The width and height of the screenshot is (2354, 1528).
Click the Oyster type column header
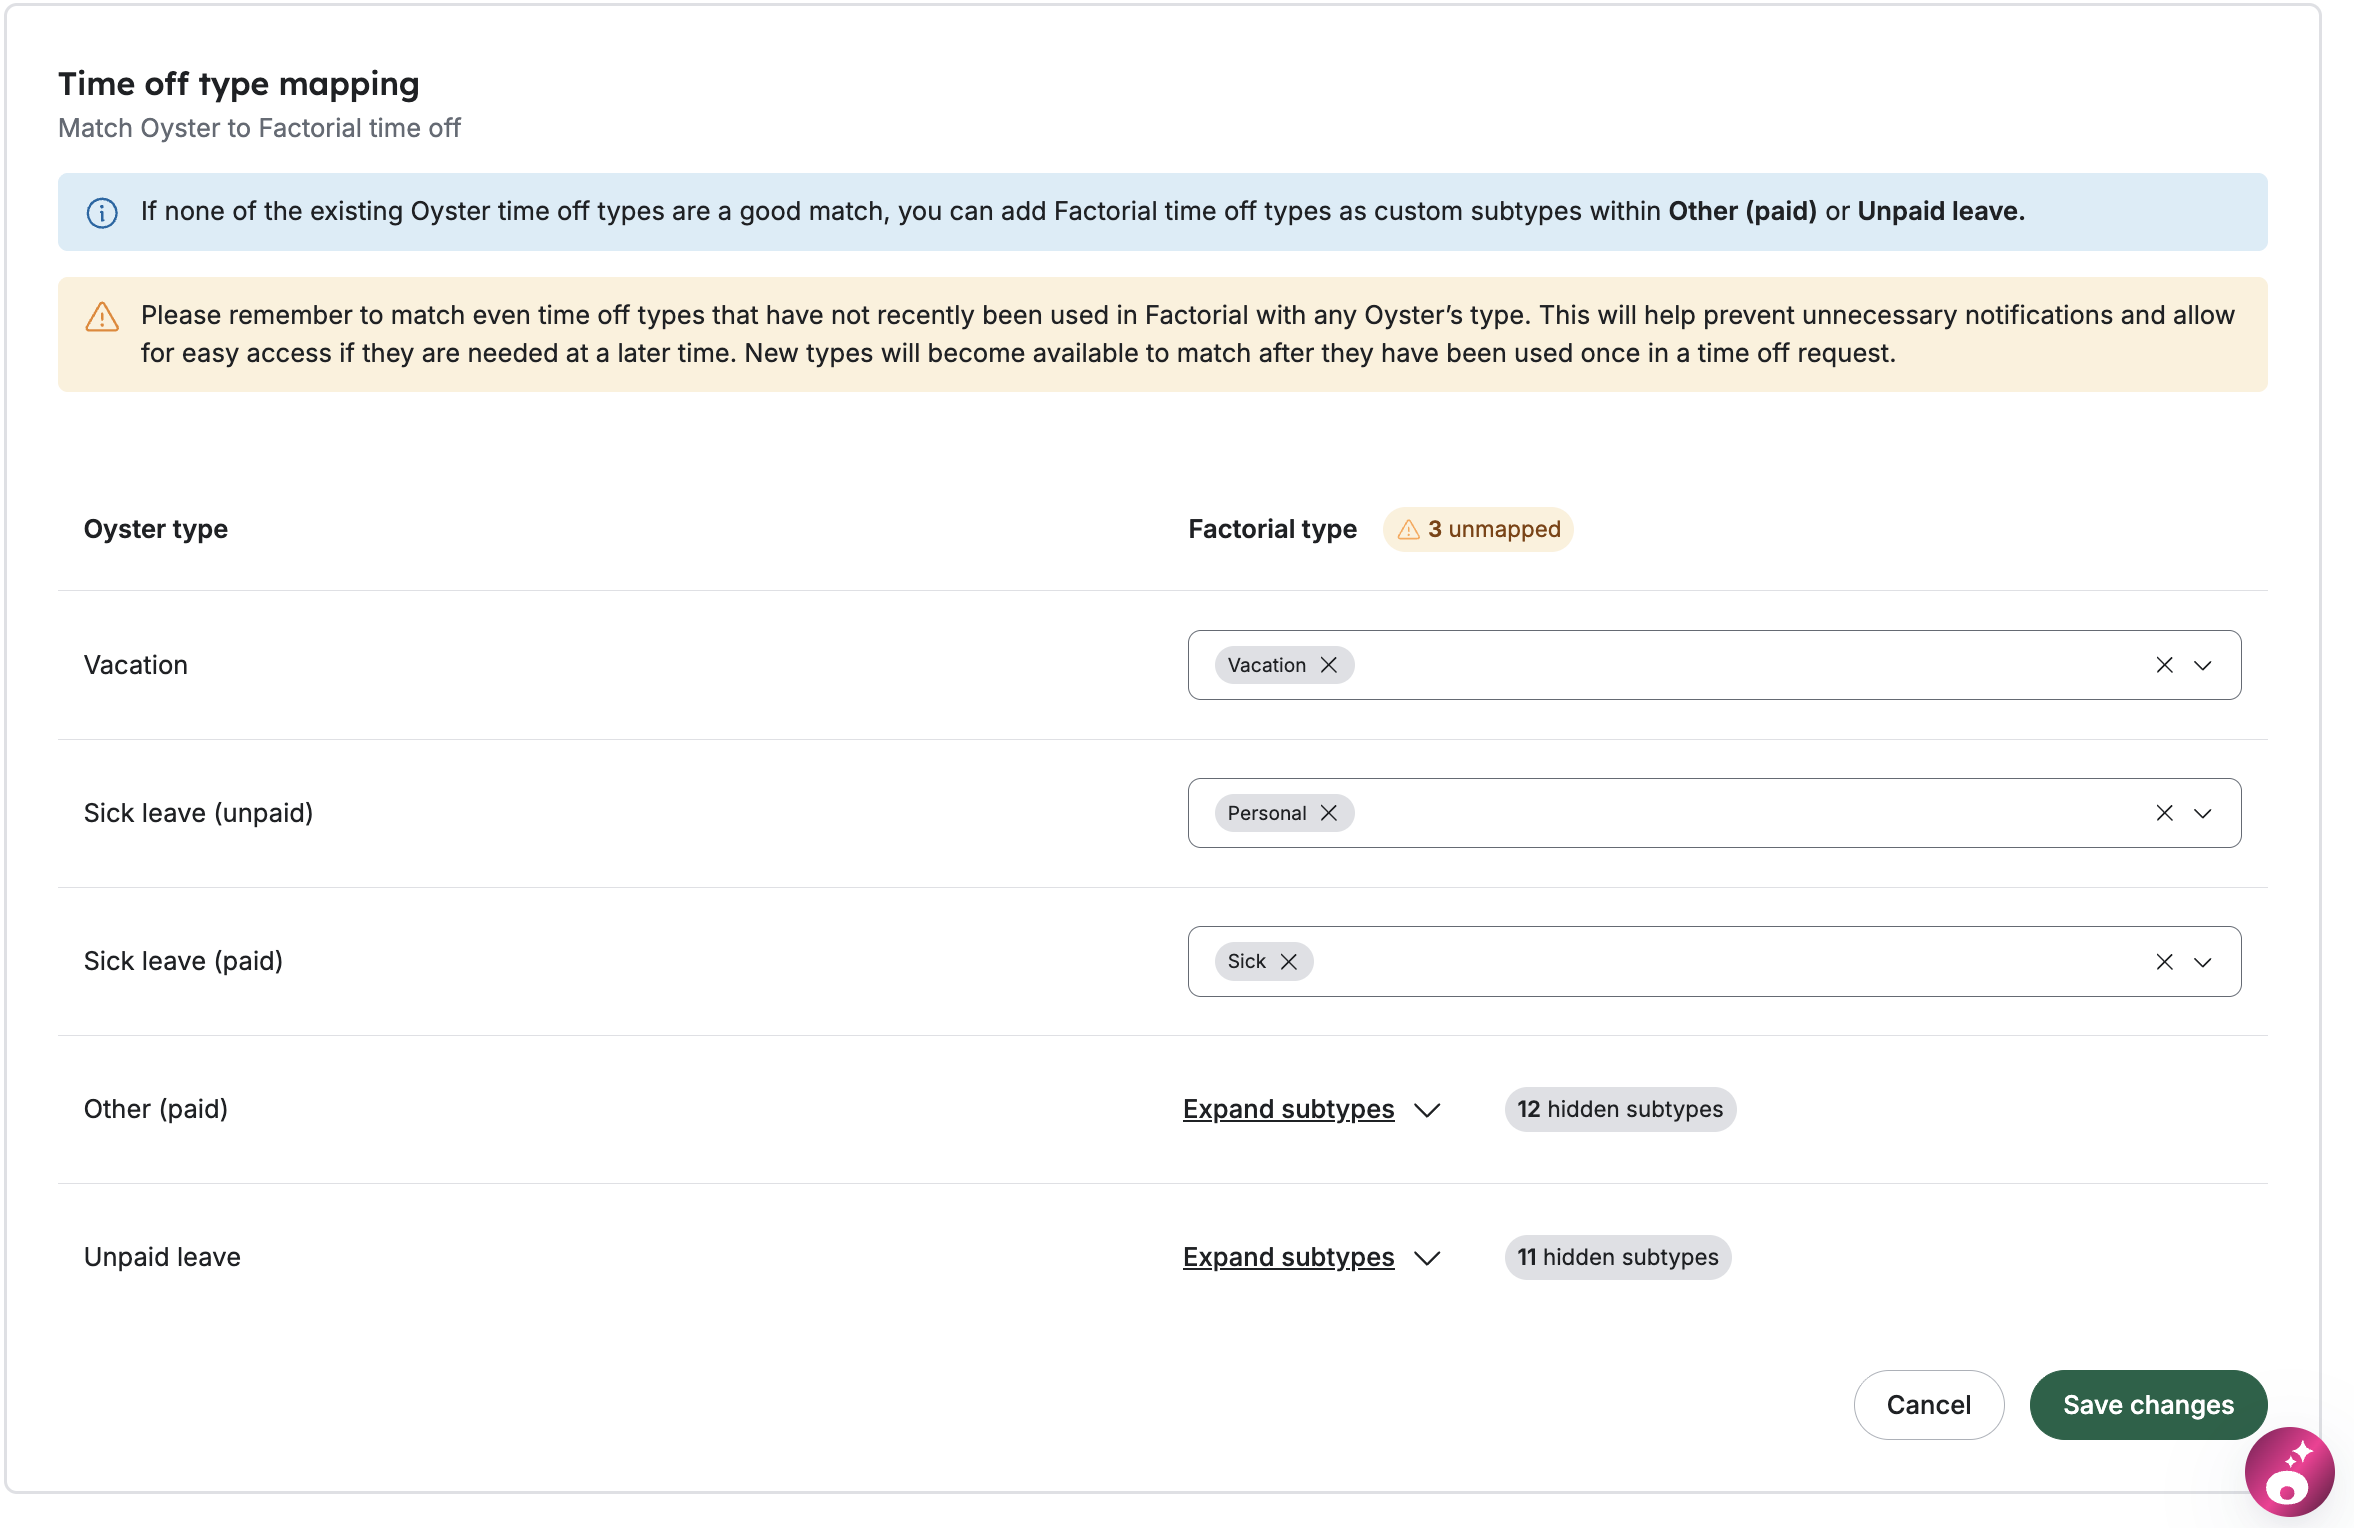(156, 529)
